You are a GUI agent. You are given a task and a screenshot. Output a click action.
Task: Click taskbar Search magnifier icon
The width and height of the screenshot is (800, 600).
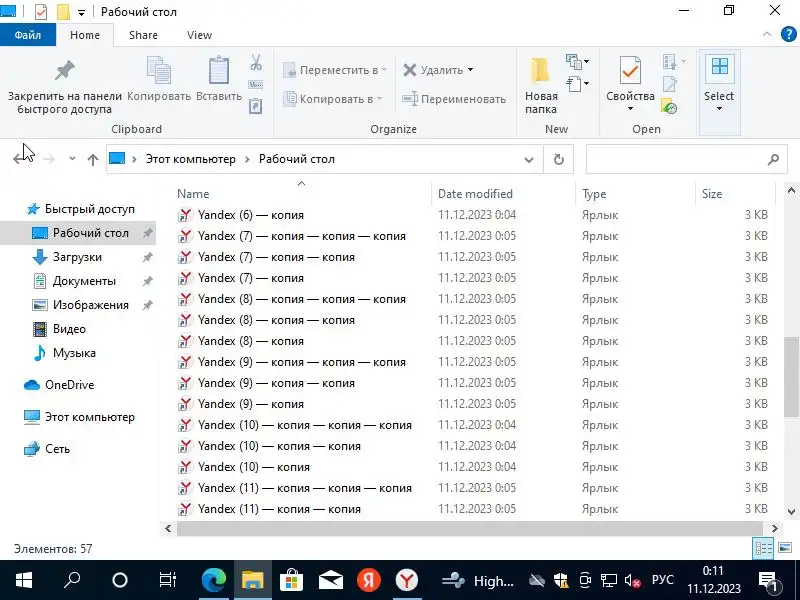[72, 580]
